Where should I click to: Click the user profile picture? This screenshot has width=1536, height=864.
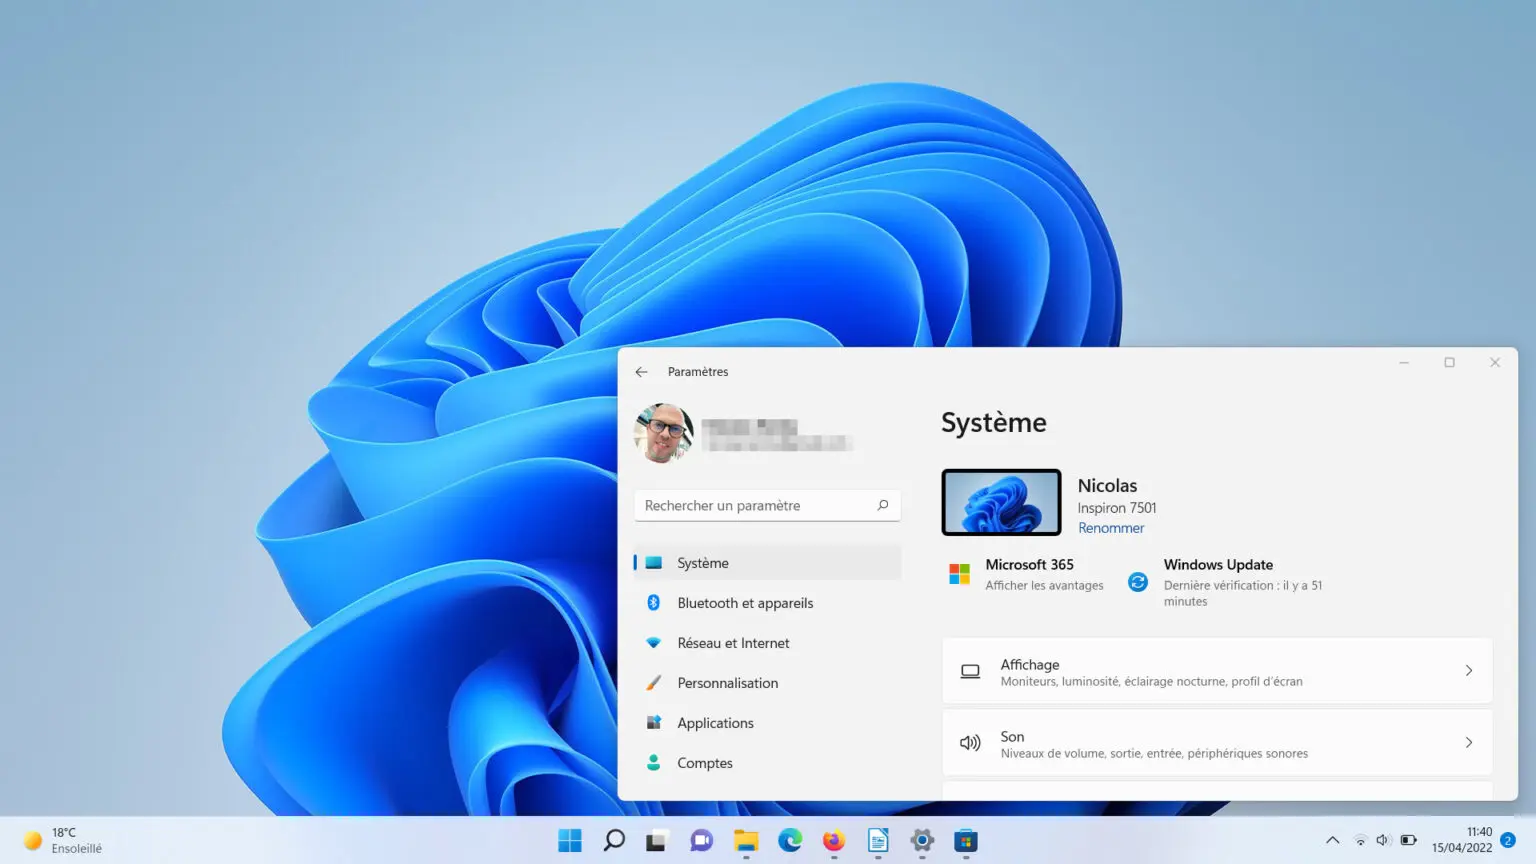[663, 433]
